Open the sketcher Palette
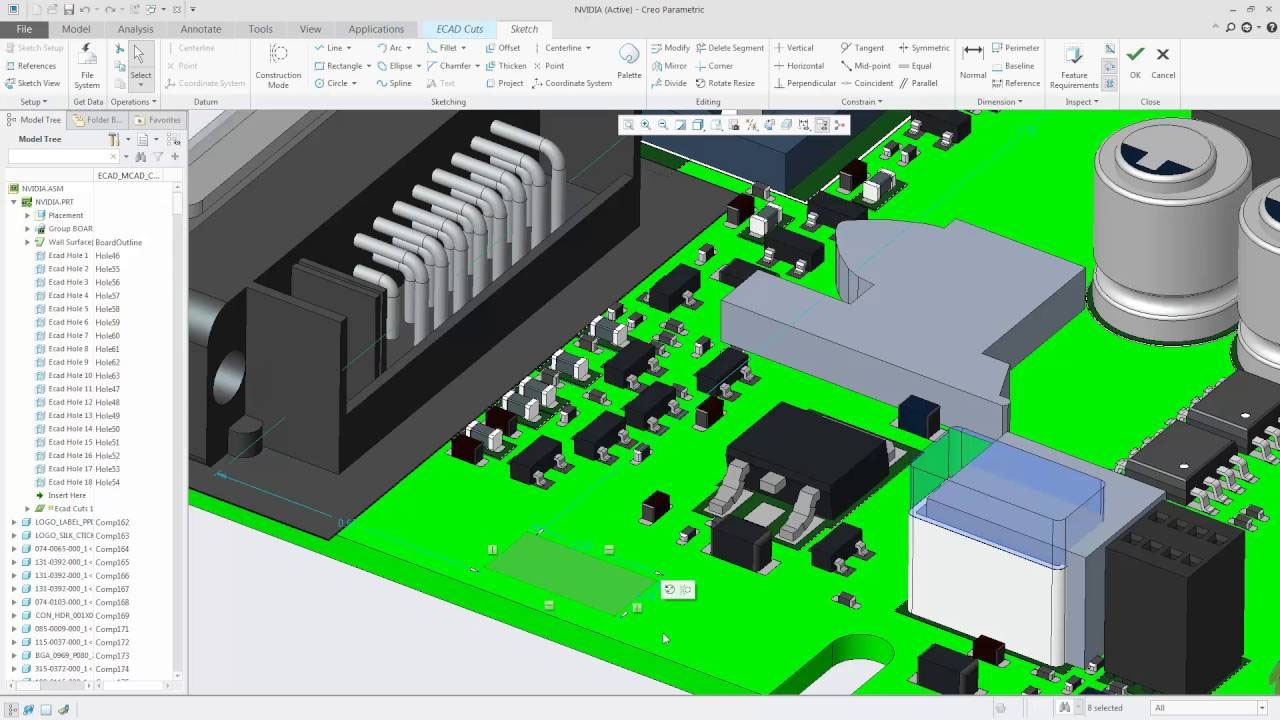Screen dimensions: 1280x720 click(x=629, y=61)
